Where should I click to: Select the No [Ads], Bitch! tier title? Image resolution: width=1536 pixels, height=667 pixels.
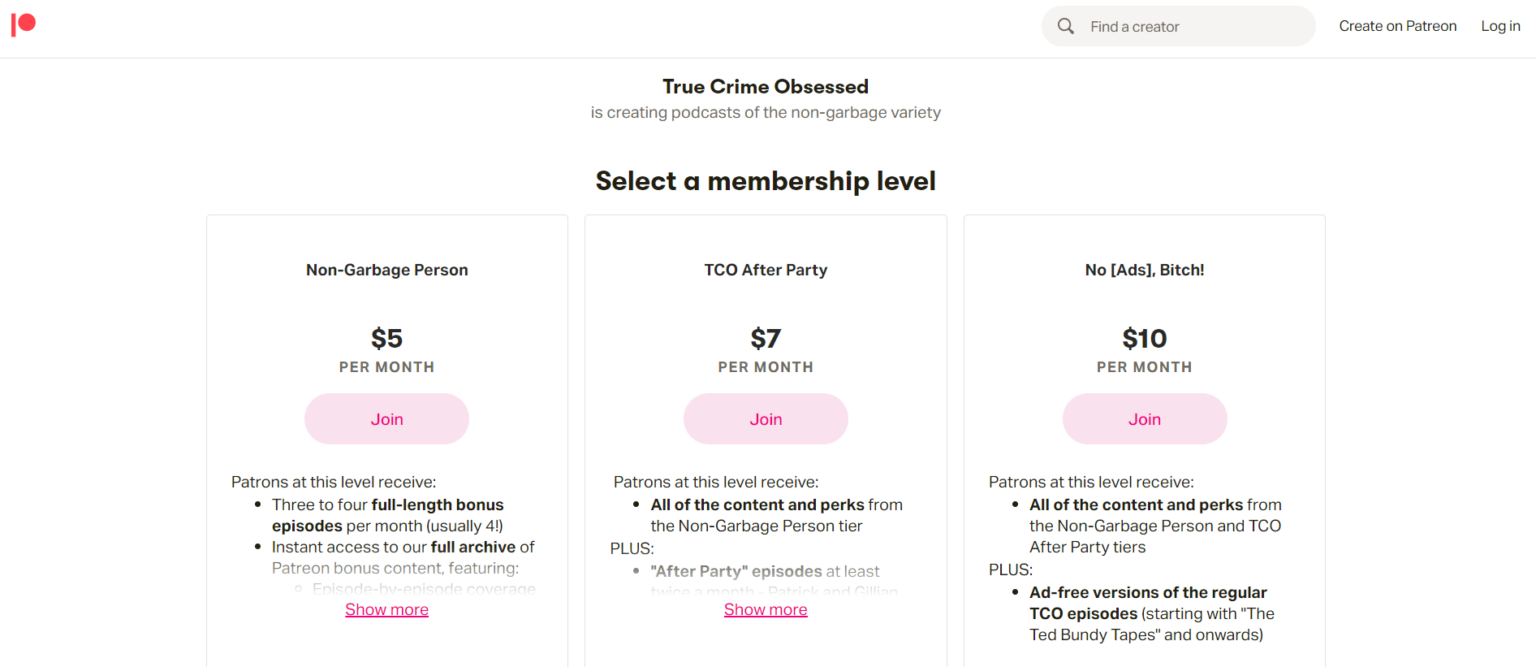pos(1144,270)
